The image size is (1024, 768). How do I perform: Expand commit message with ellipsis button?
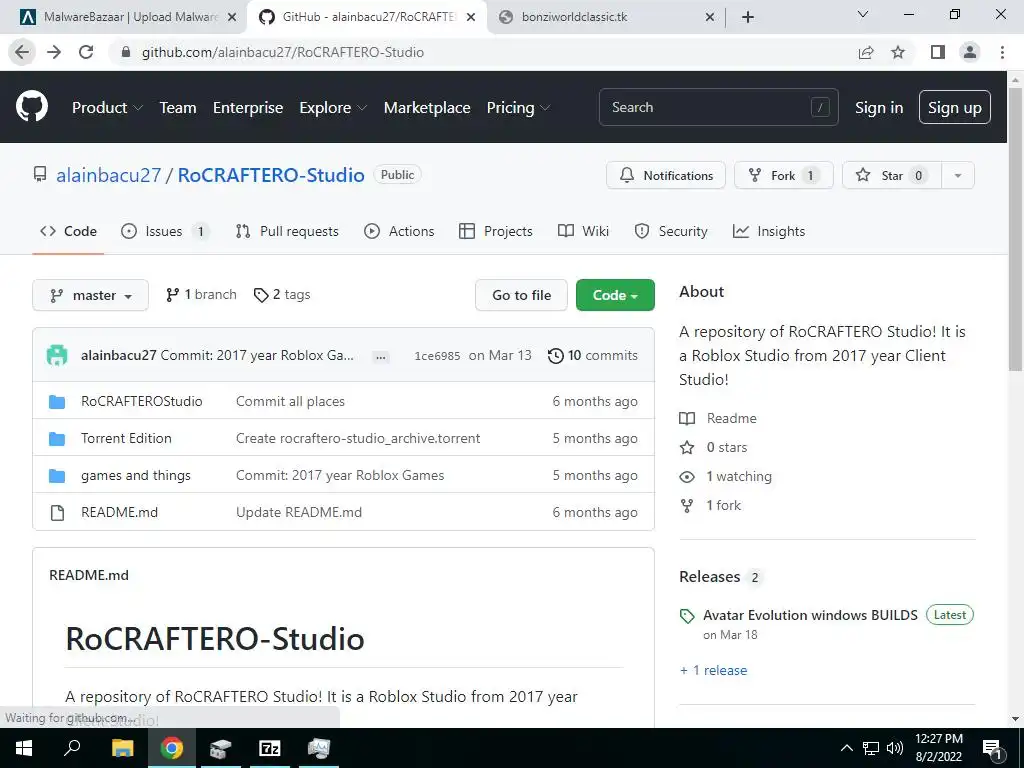[381, 357]
